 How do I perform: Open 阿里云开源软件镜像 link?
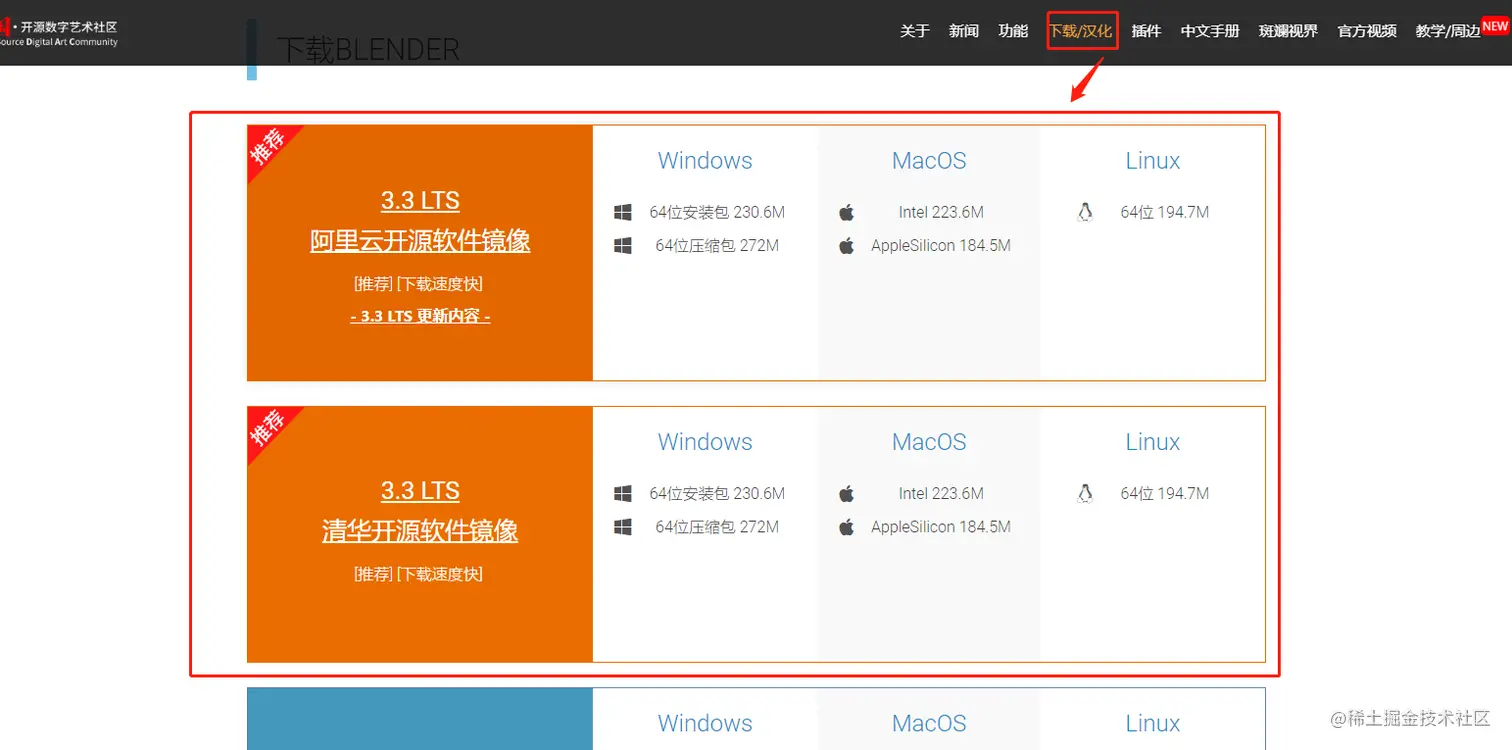click(420, 240)
